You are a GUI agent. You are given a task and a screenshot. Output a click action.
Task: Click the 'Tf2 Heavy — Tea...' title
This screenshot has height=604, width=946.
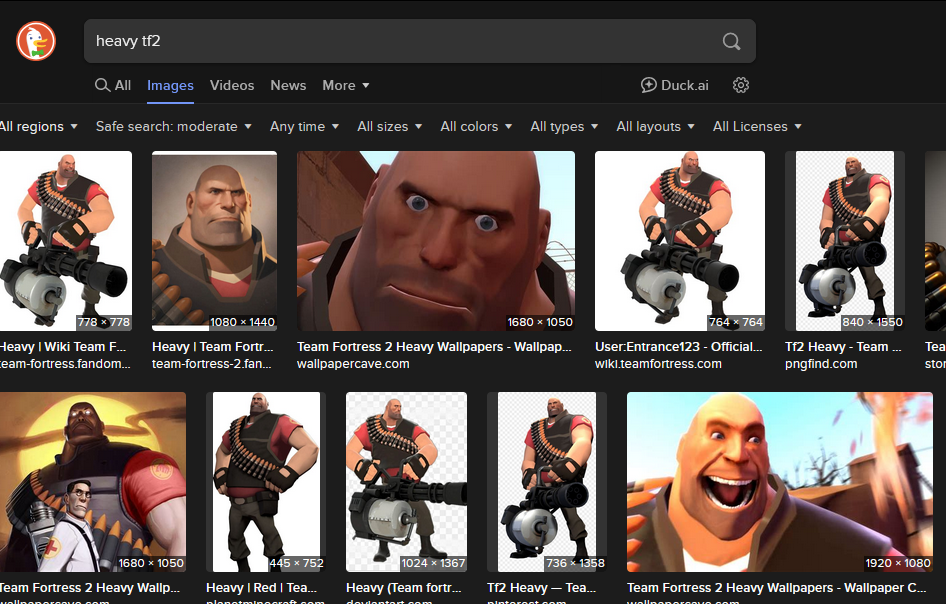541,588
